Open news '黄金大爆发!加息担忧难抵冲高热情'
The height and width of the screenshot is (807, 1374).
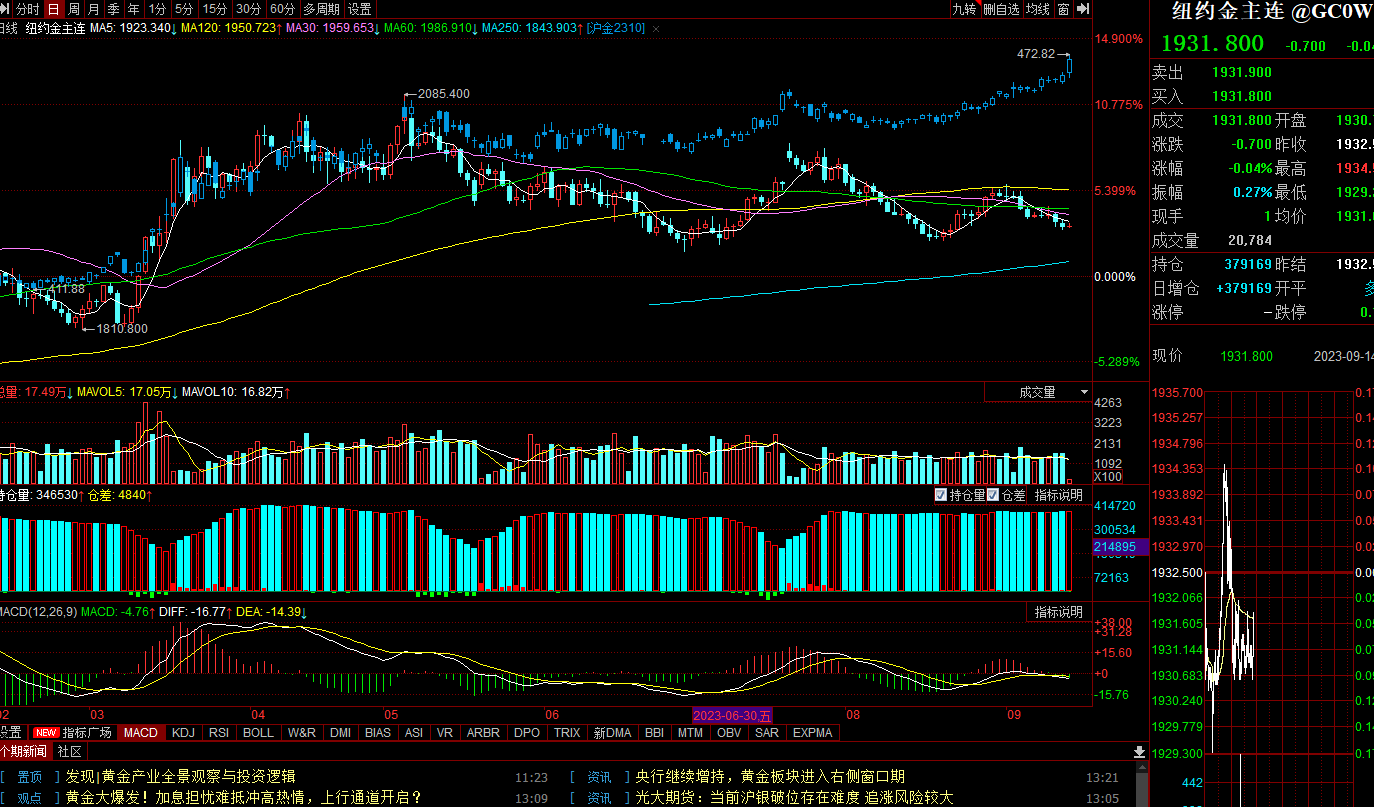244,798
